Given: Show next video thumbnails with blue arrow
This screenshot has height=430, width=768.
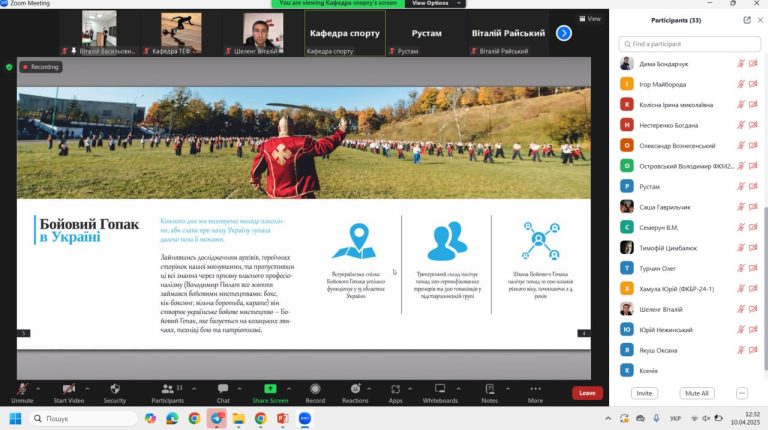Looking at the screenshot, I should pyautogui.click(x=564, y=33).
